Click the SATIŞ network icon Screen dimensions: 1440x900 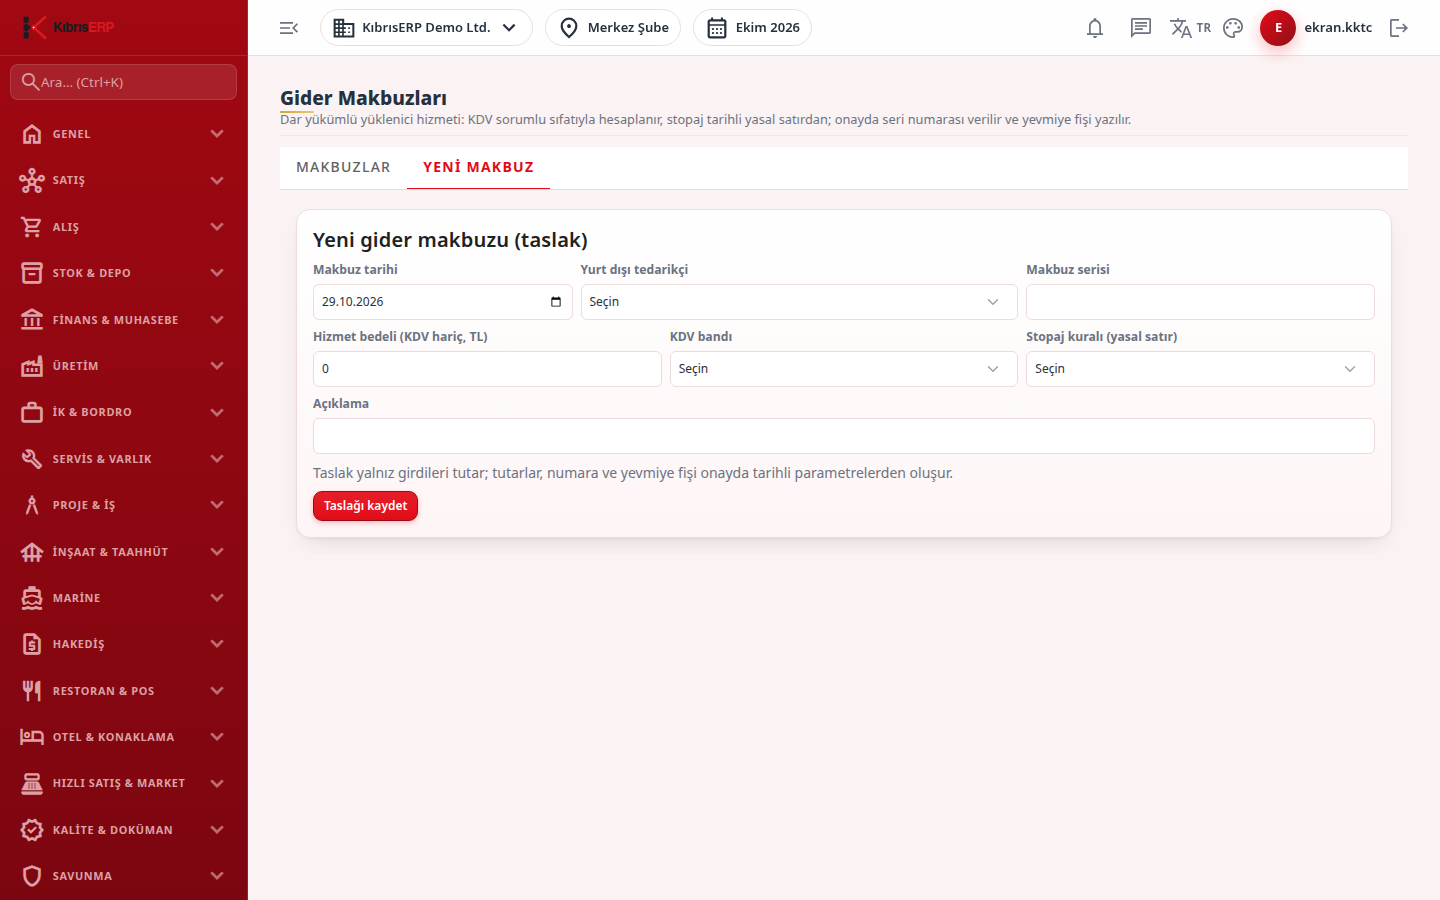click(32, 180)
